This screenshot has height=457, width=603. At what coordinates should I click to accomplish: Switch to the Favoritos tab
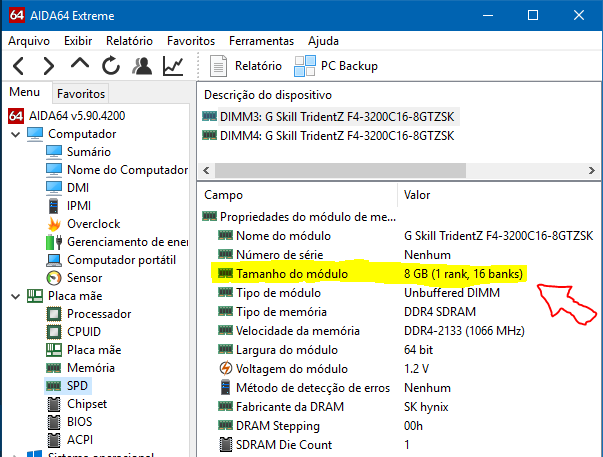click(x=81, y=93)
